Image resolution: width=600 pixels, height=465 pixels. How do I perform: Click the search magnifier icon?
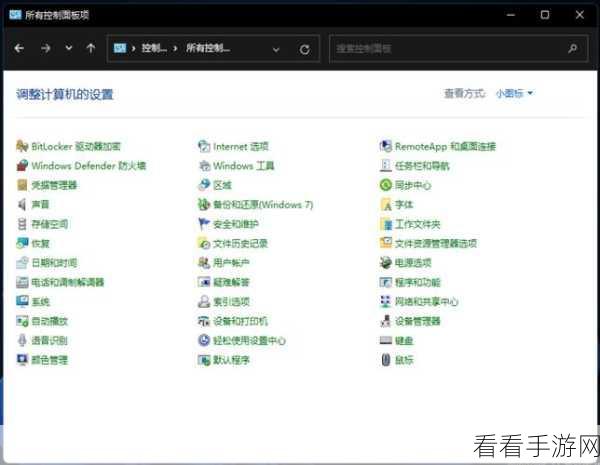click(573, 48)
